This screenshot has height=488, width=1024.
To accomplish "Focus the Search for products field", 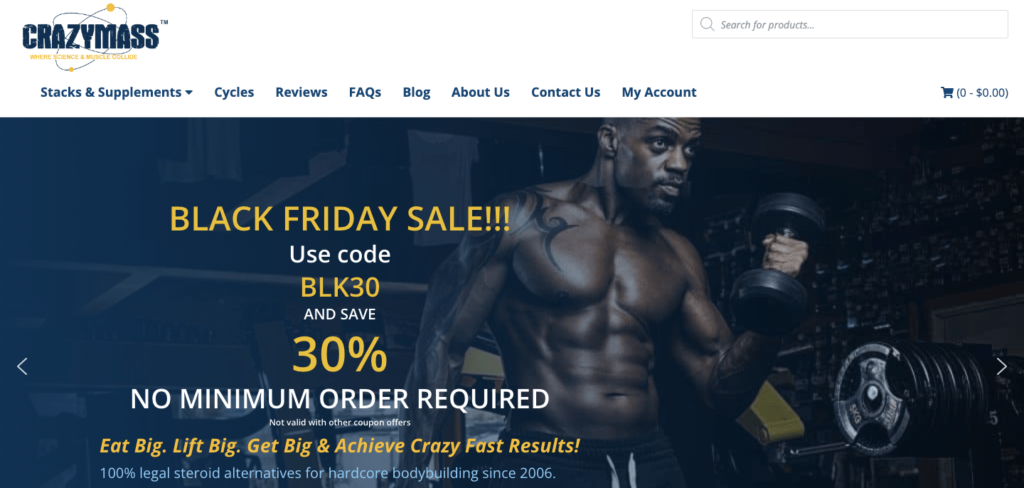I will click(850, 24).
